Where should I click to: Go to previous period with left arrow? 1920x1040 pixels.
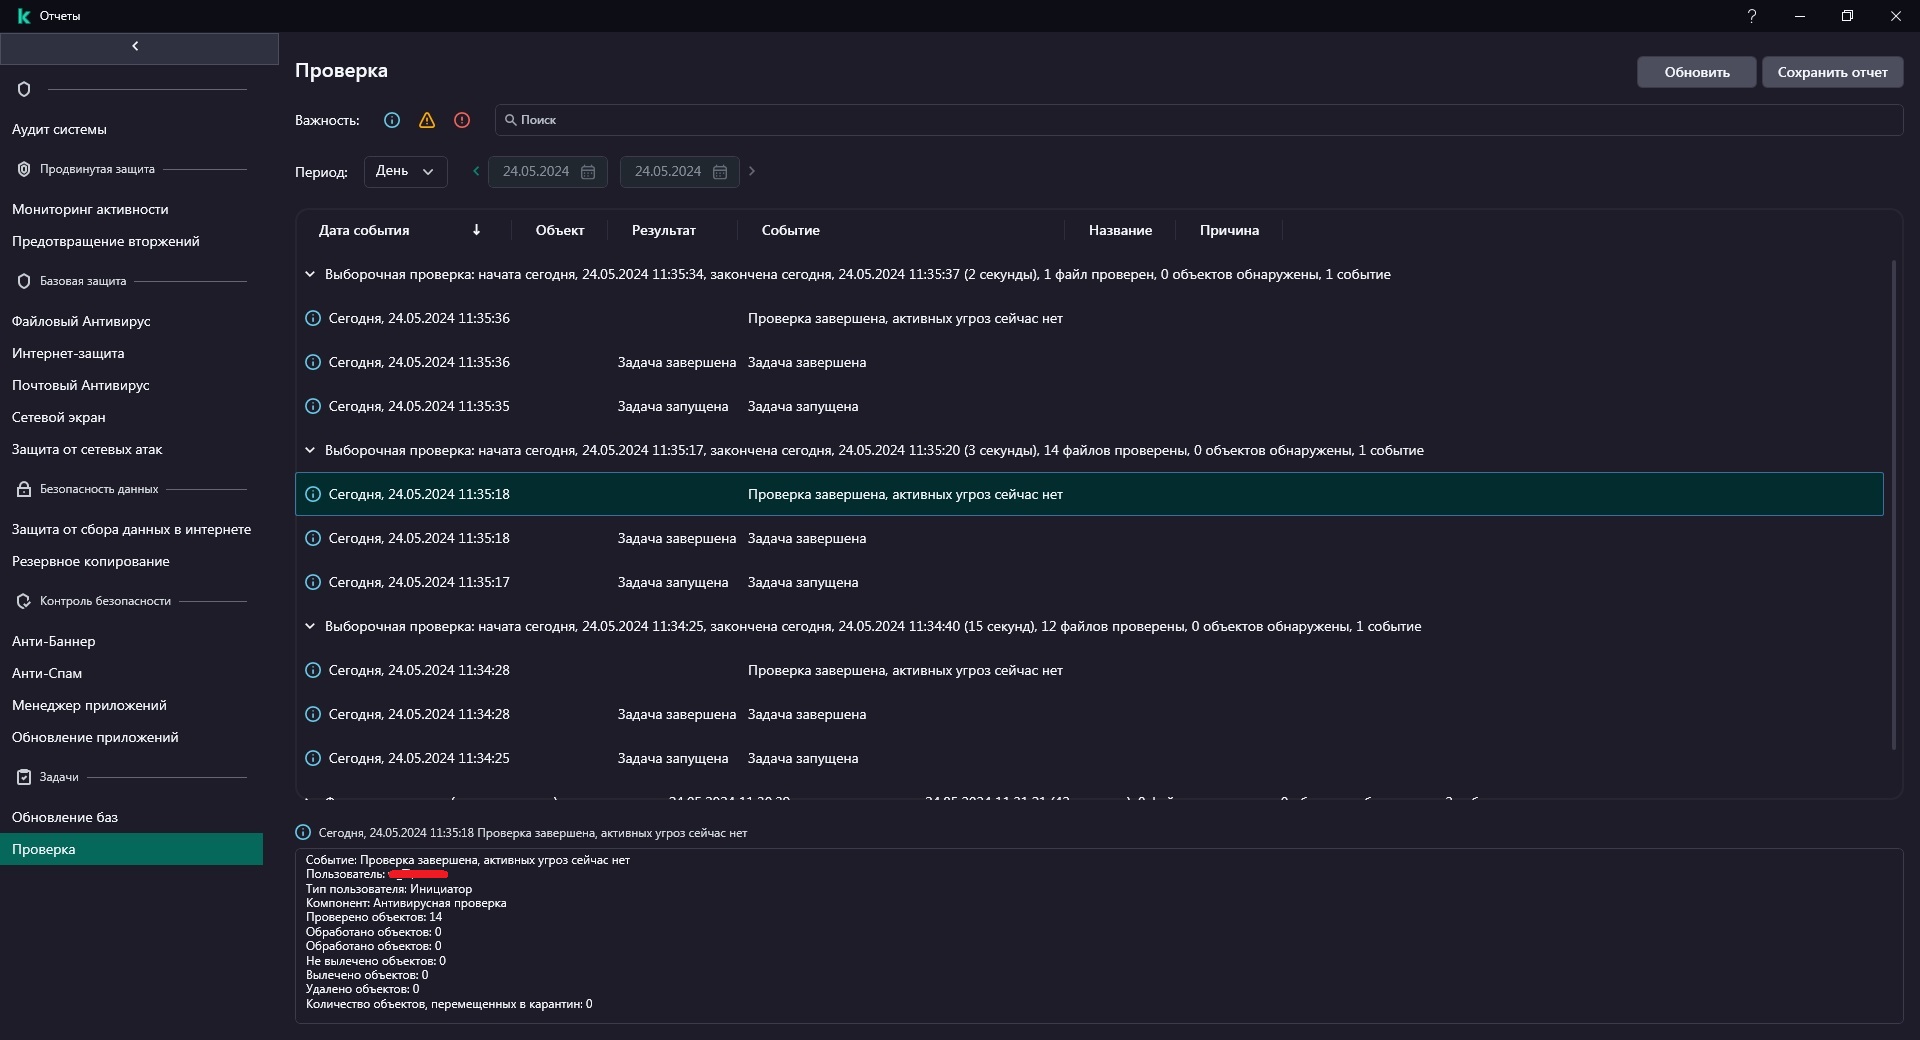(476, 171)
